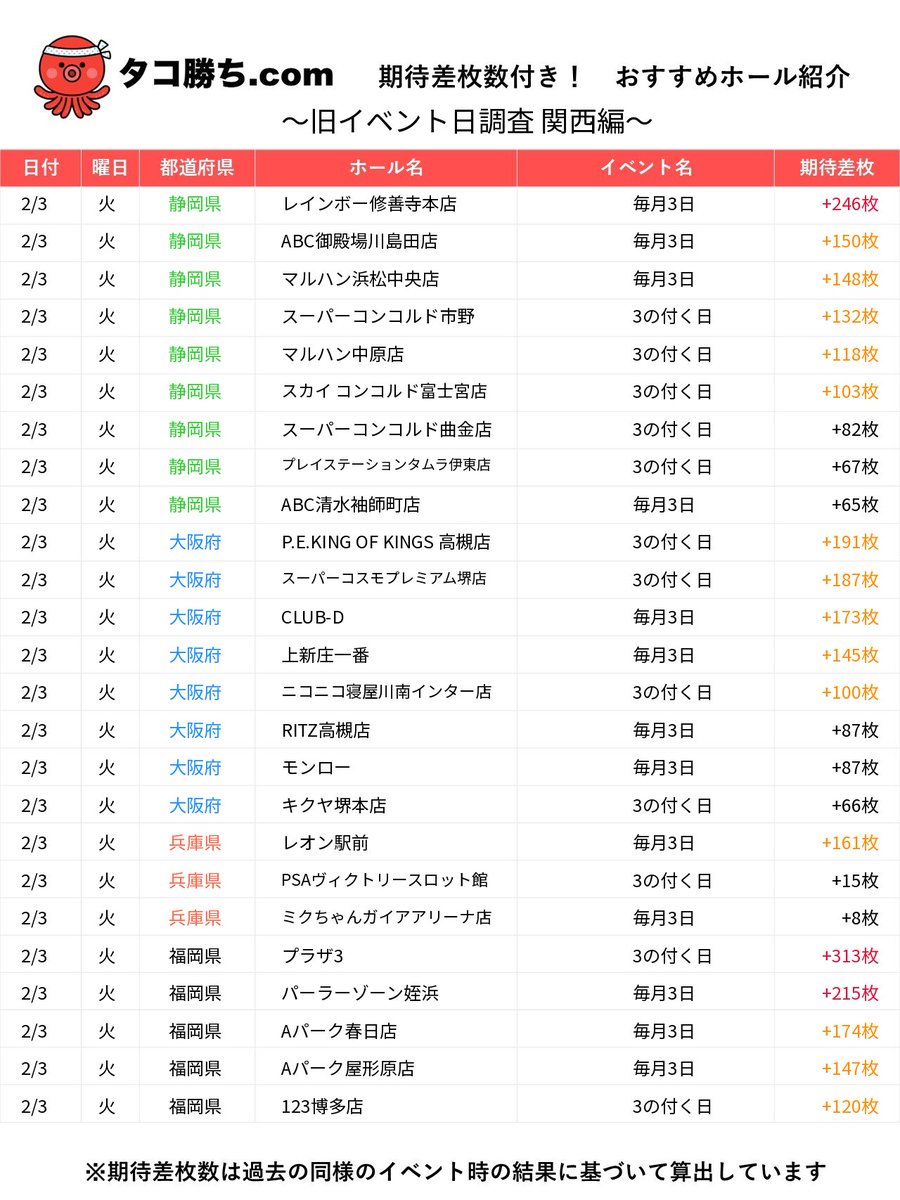This screenshot has height=1200, width=900.
Task: Click the red octopus mascot logo
Action: 72,77
